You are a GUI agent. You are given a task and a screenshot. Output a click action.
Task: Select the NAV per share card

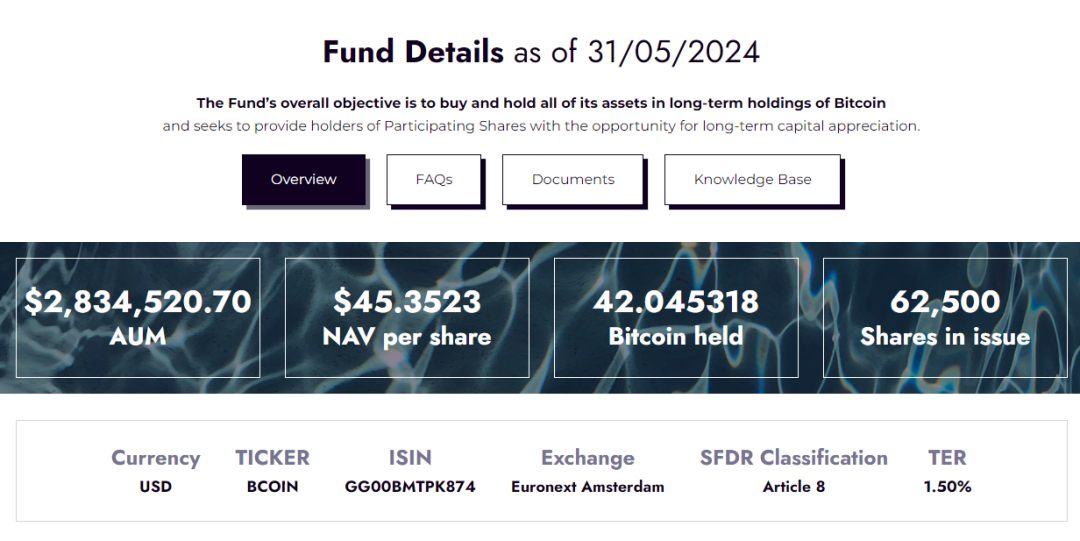tap(407, 318)
